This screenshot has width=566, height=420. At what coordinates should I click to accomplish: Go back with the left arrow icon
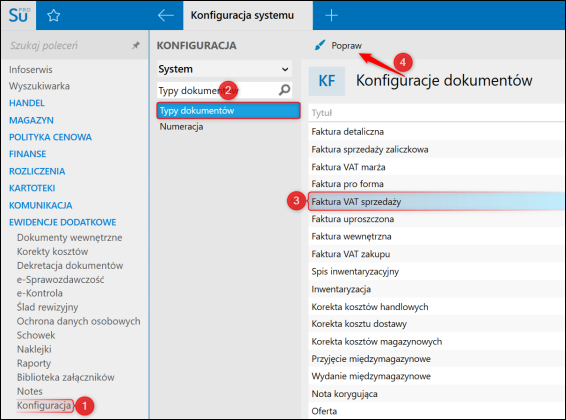pyautogui.click(x=166, y=16)
